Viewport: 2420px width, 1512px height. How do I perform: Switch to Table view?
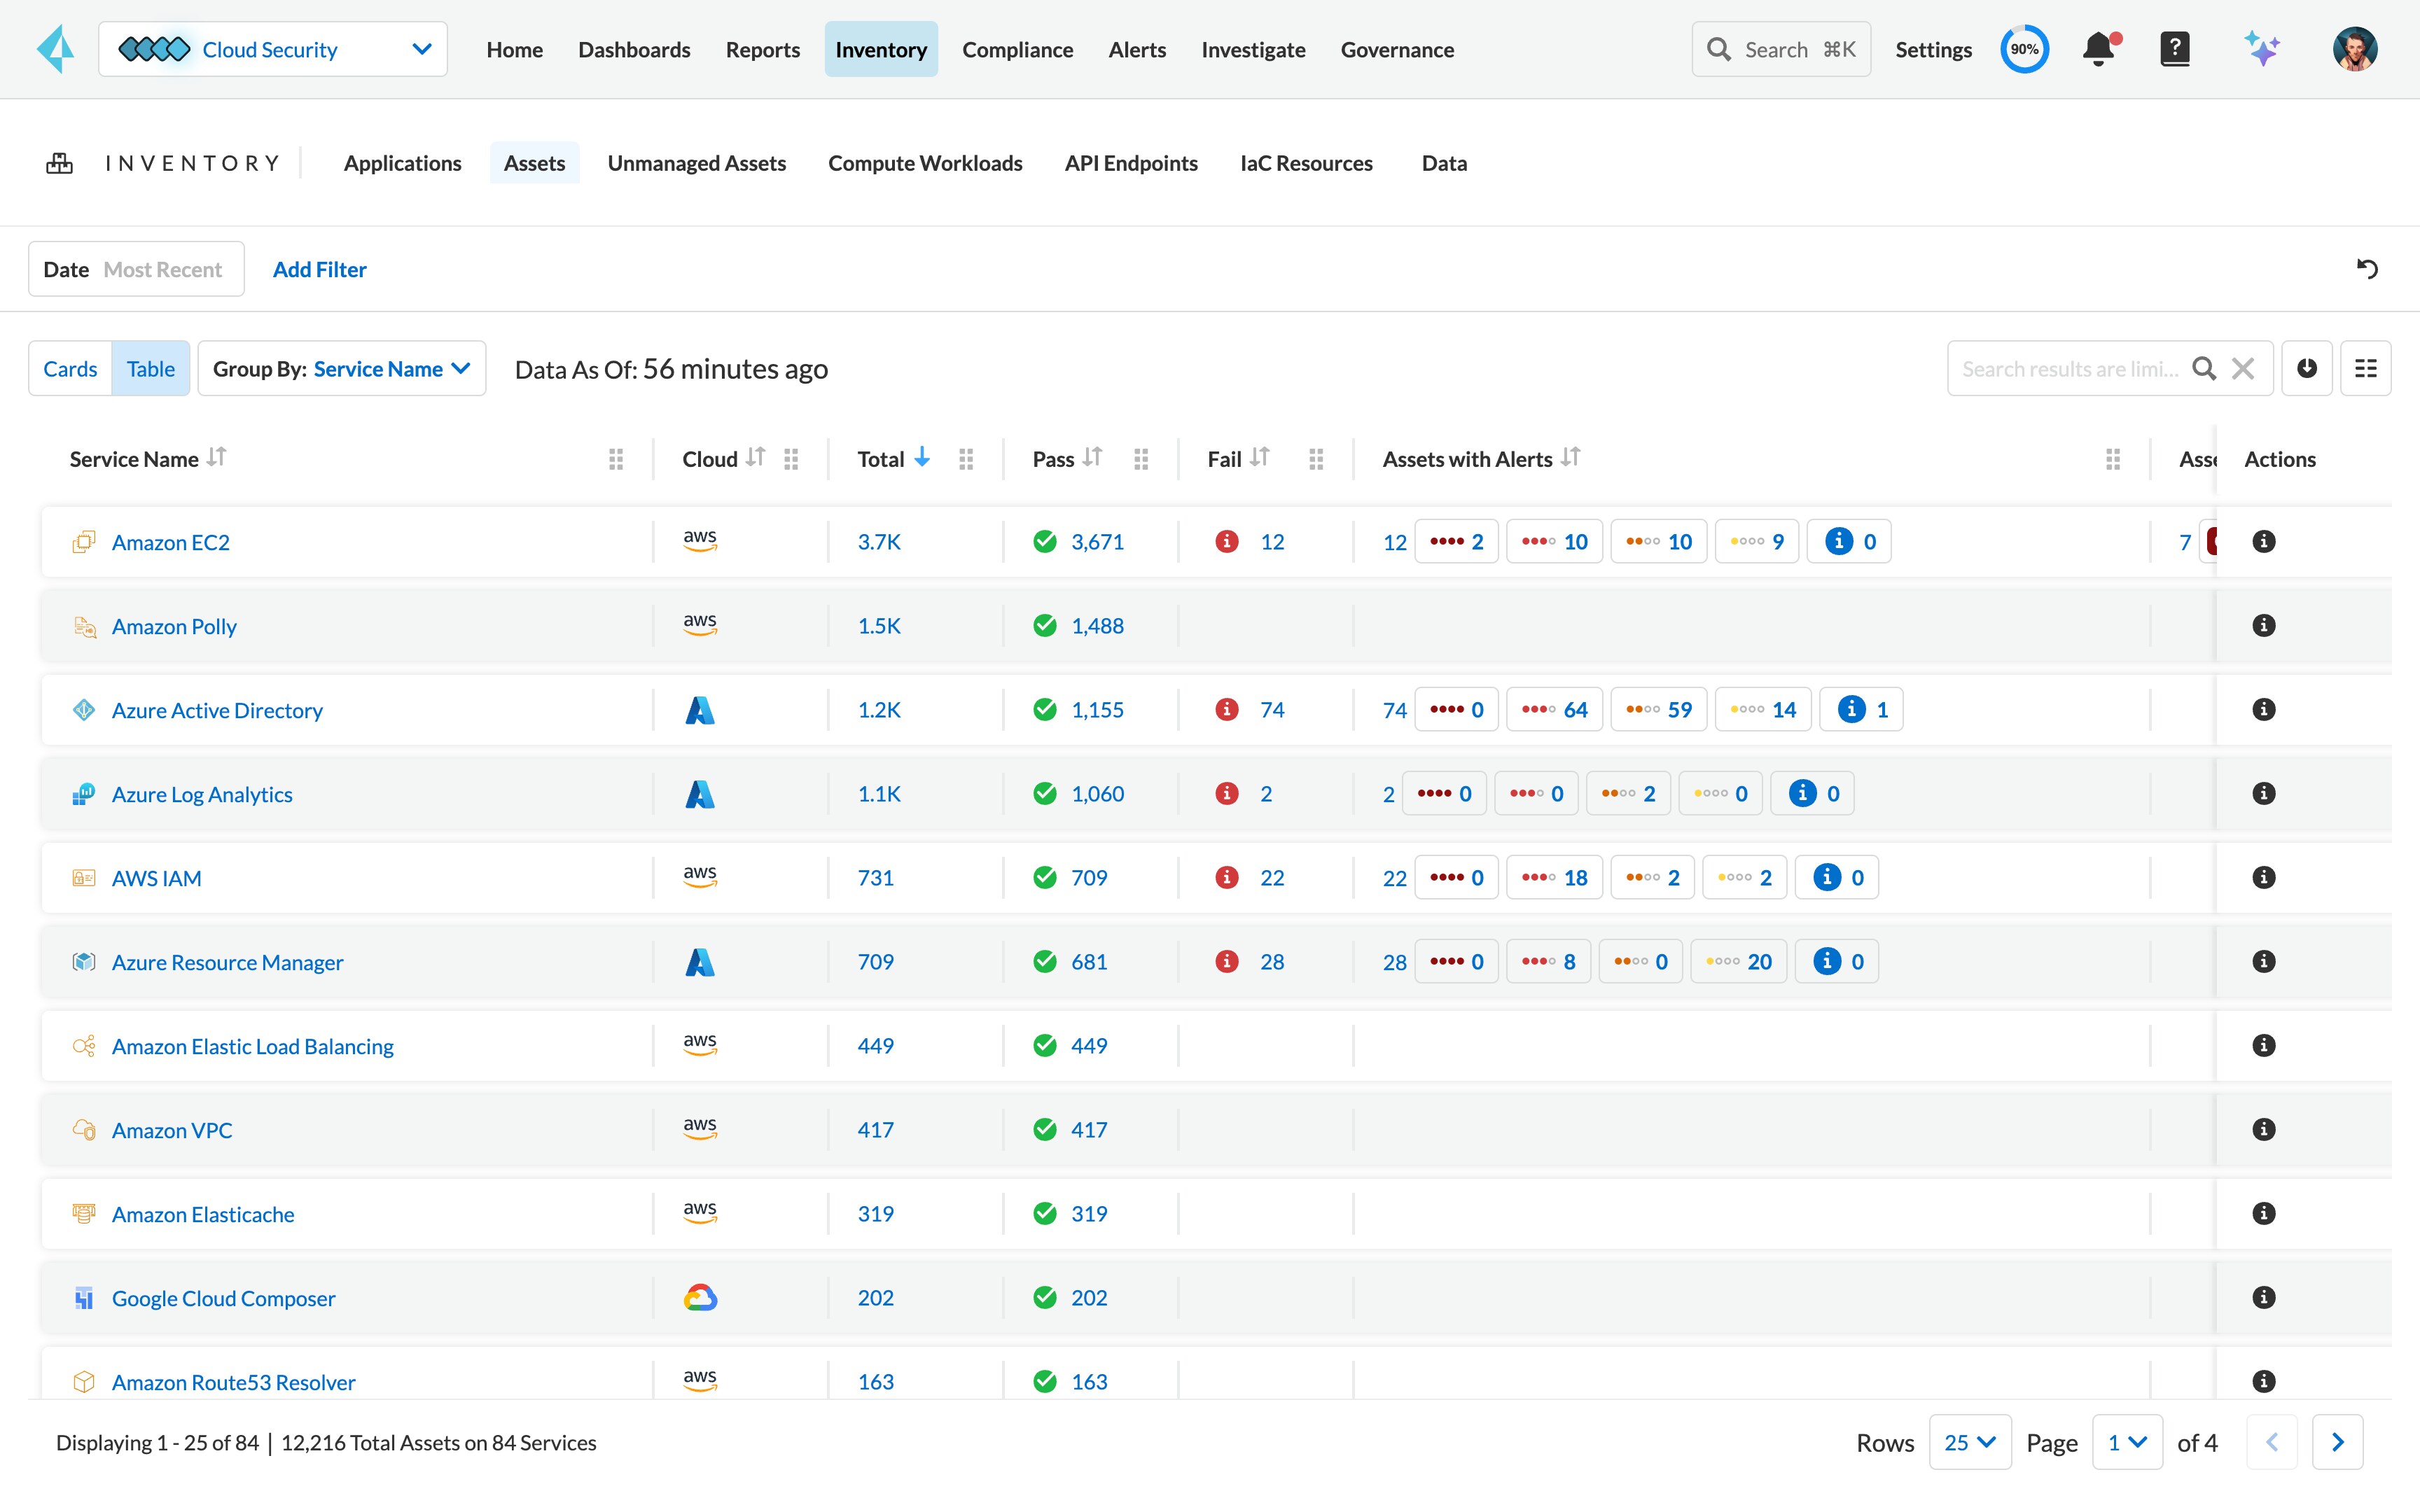pyautogui.click(x=150, y=368)
